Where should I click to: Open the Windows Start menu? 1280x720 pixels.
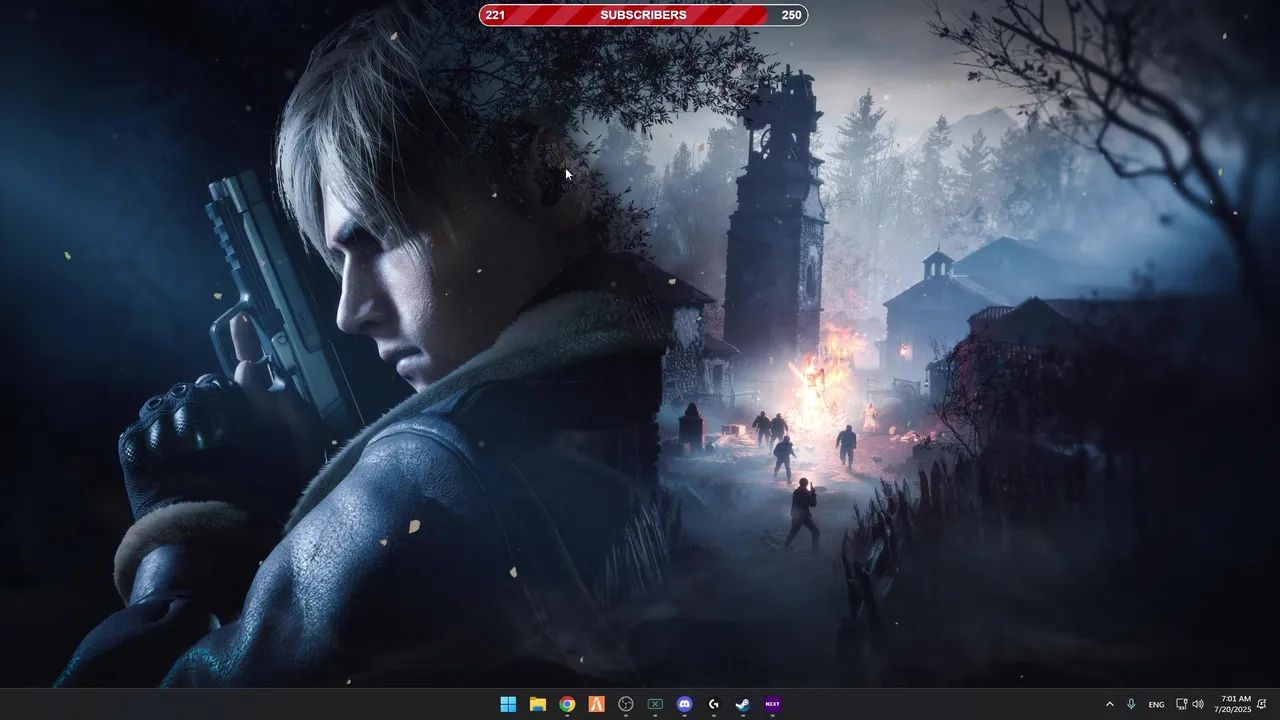pyautogui.click(x=508, y=704)
